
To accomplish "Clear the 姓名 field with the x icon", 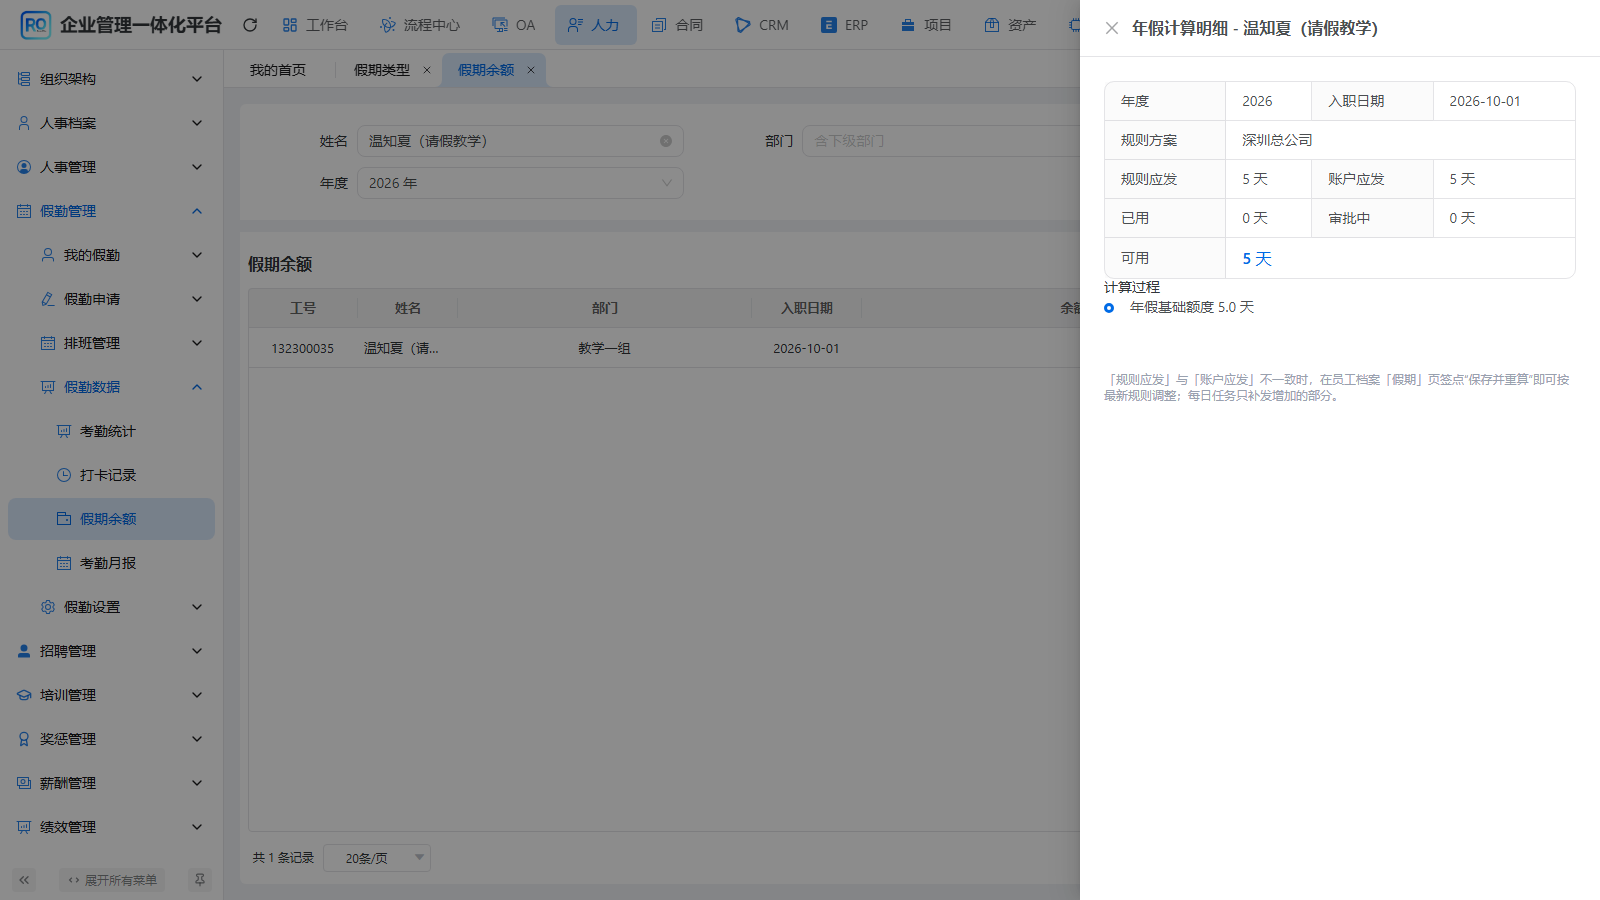I will 666,141.
